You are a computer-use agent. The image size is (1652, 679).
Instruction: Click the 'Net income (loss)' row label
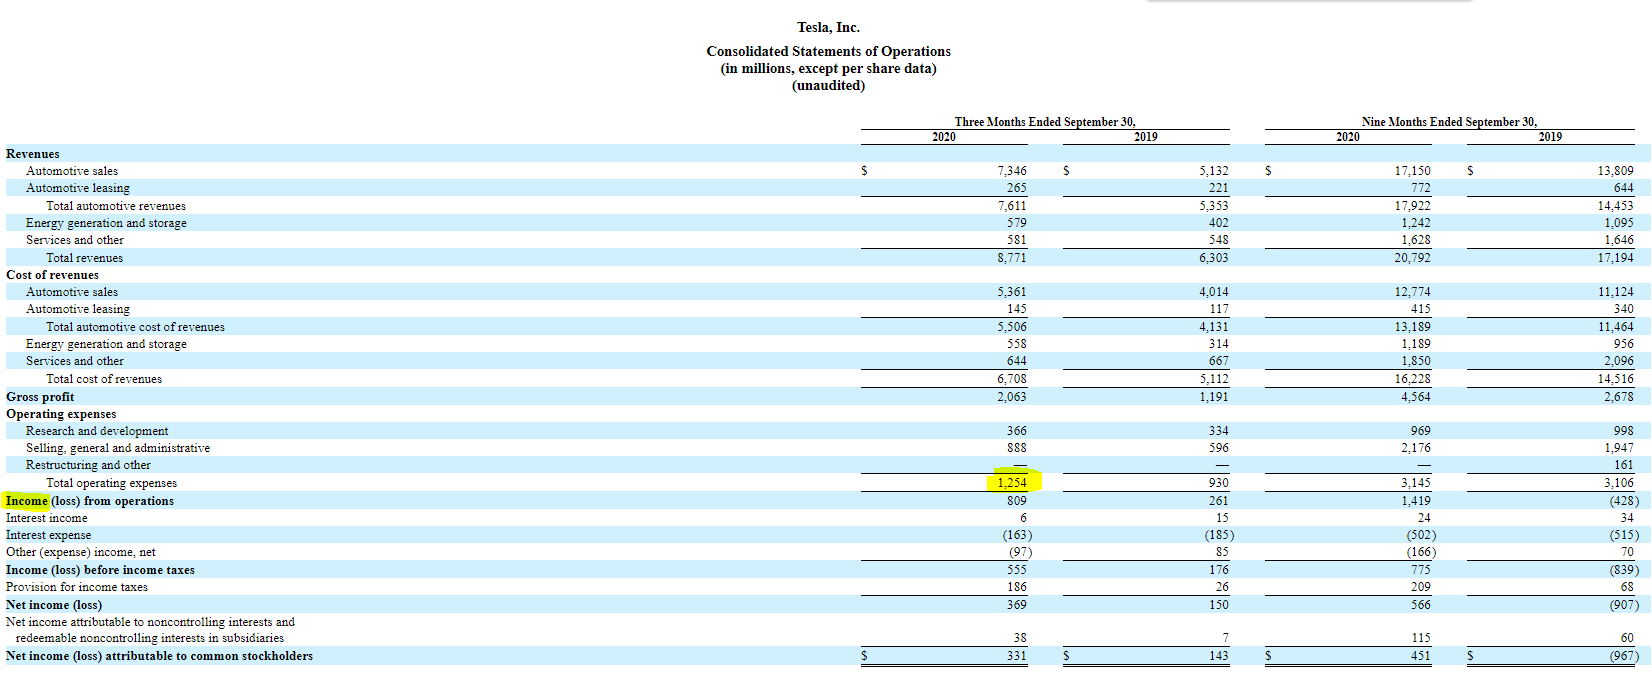54,605
